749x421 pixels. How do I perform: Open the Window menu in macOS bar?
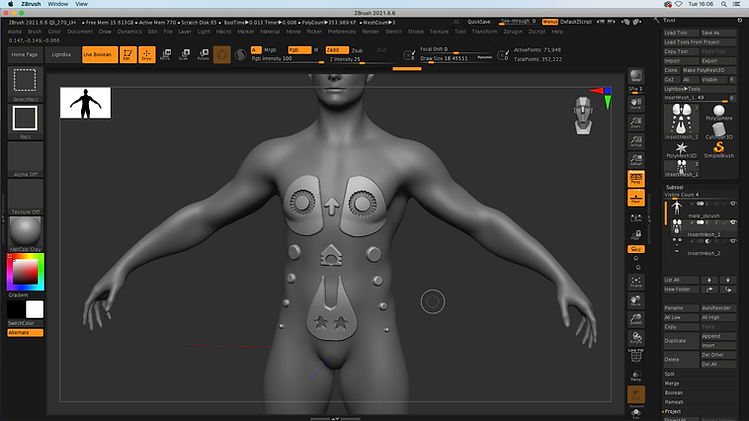coord(58,4)
